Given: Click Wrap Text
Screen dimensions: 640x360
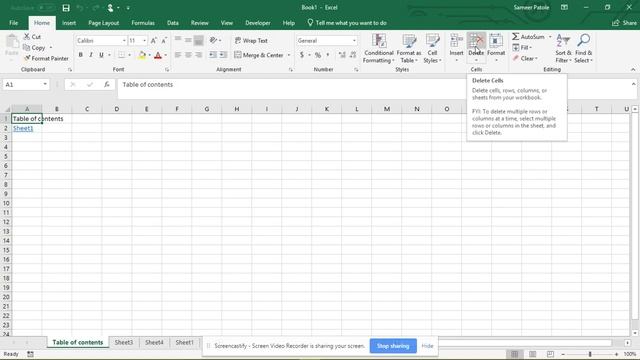Looking at the screenshot, I should (x=251, y=40).
